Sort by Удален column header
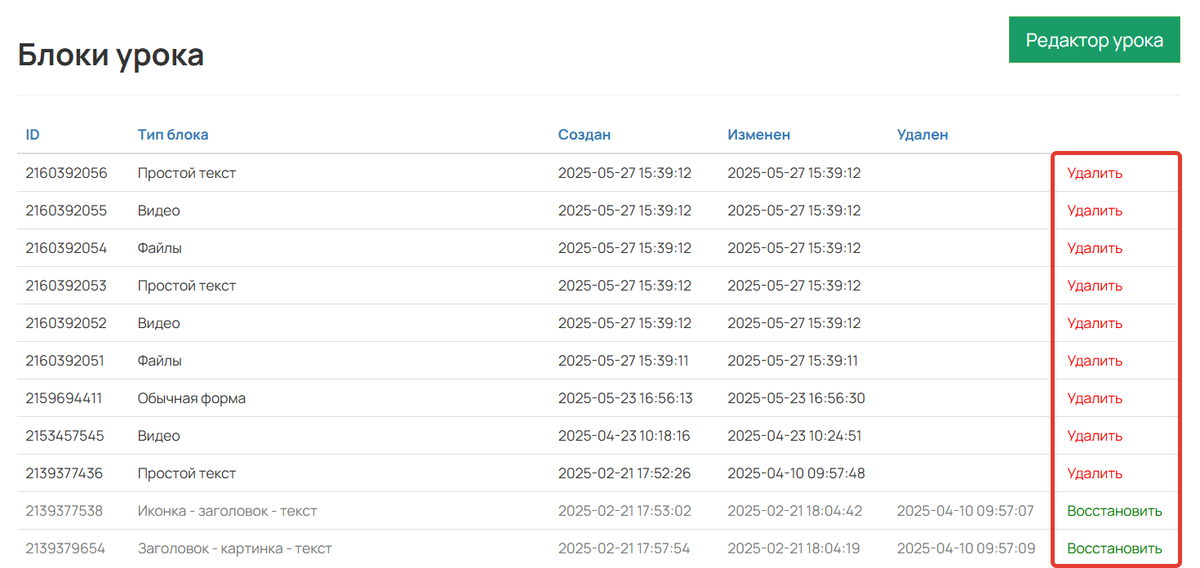Screen dimensions: 1200x568 [922, 134]
